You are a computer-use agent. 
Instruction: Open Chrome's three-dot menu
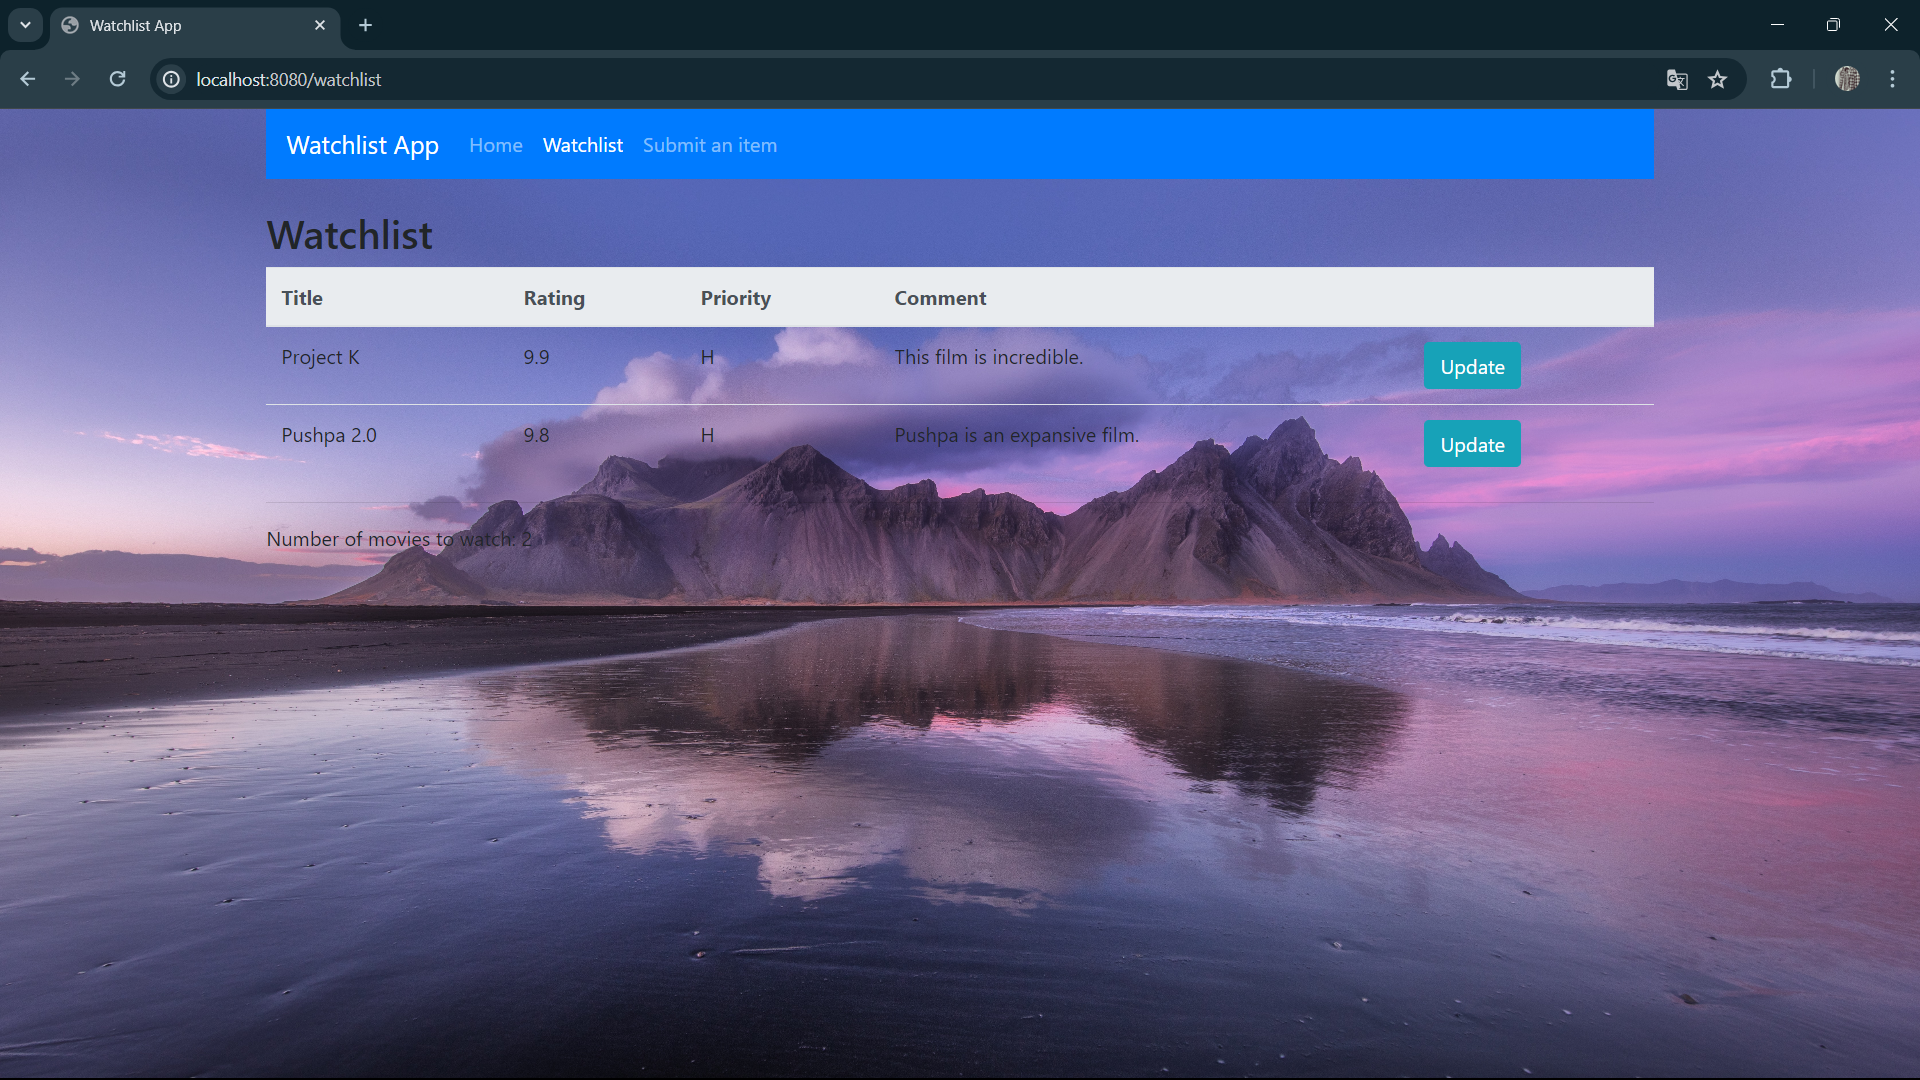click(x=1892, y=79)
